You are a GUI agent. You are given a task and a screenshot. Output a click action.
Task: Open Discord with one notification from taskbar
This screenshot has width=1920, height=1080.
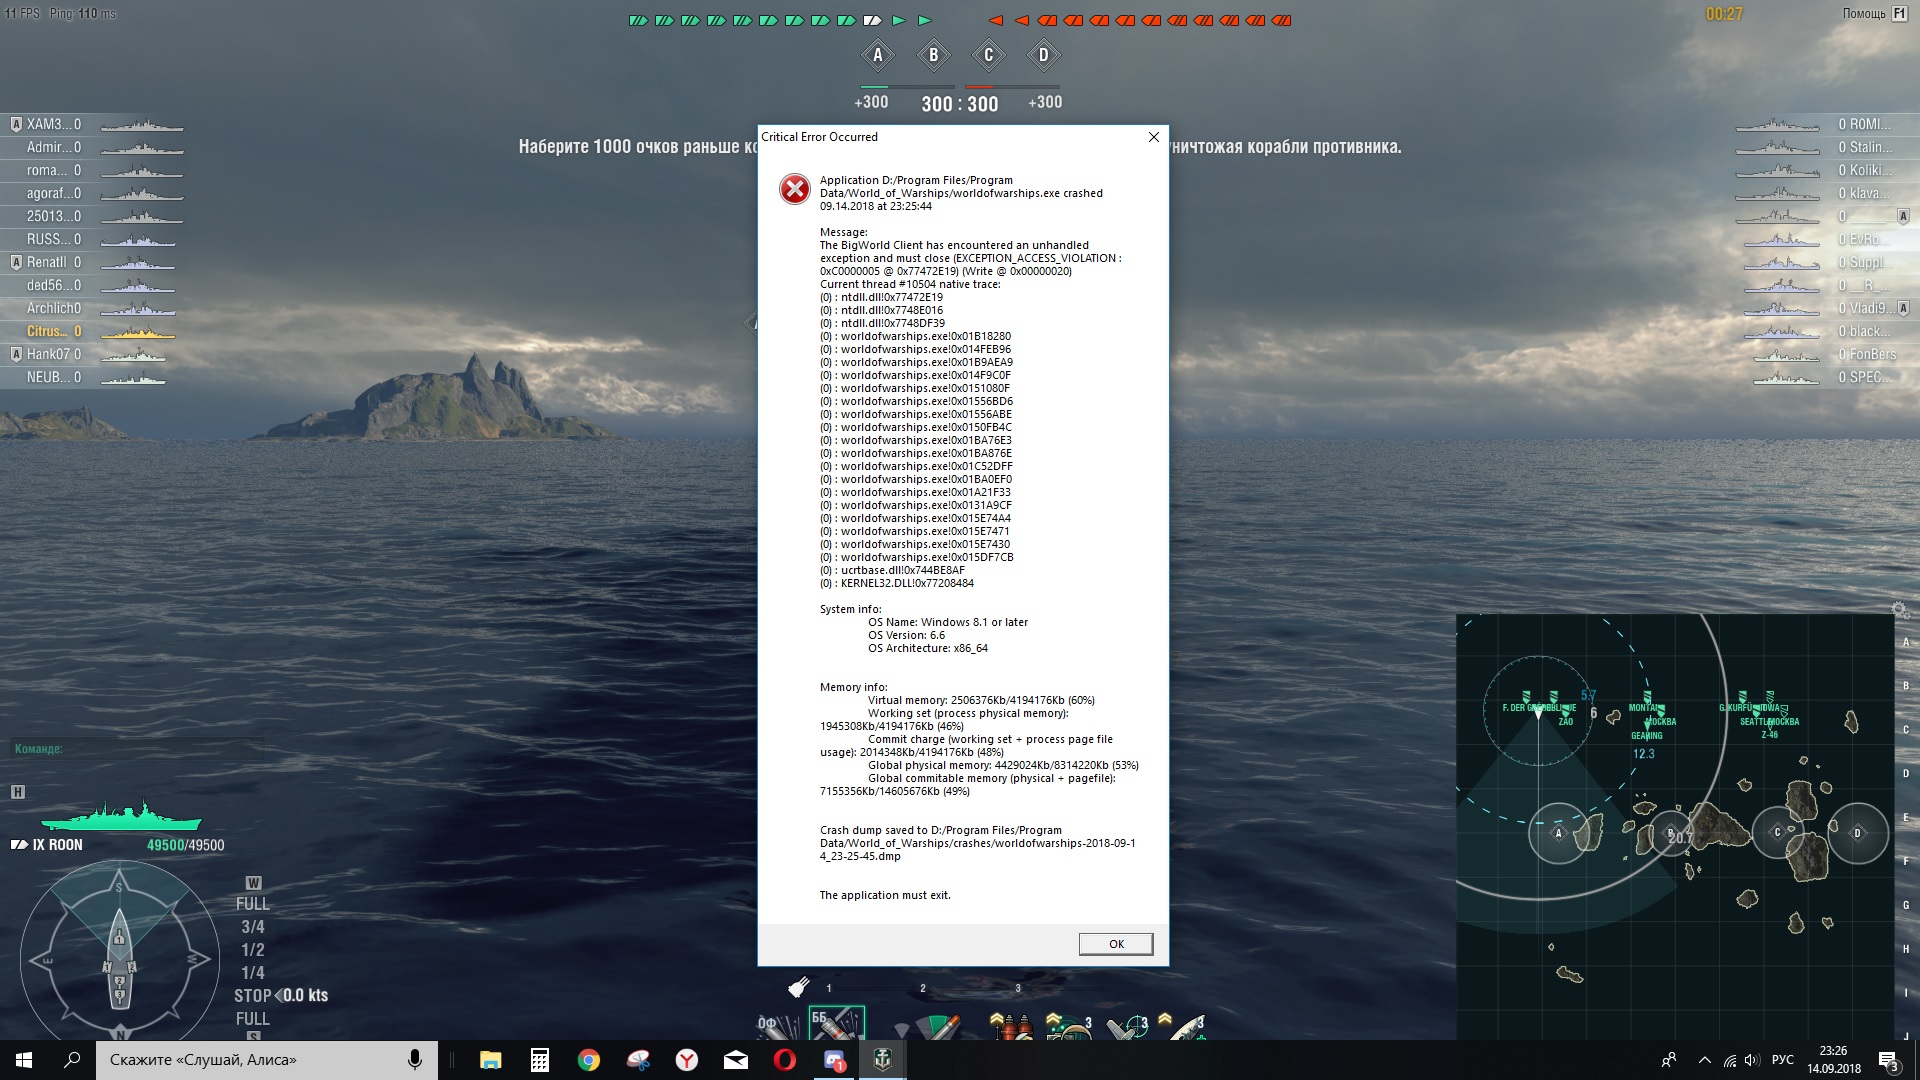(834, 1060)
